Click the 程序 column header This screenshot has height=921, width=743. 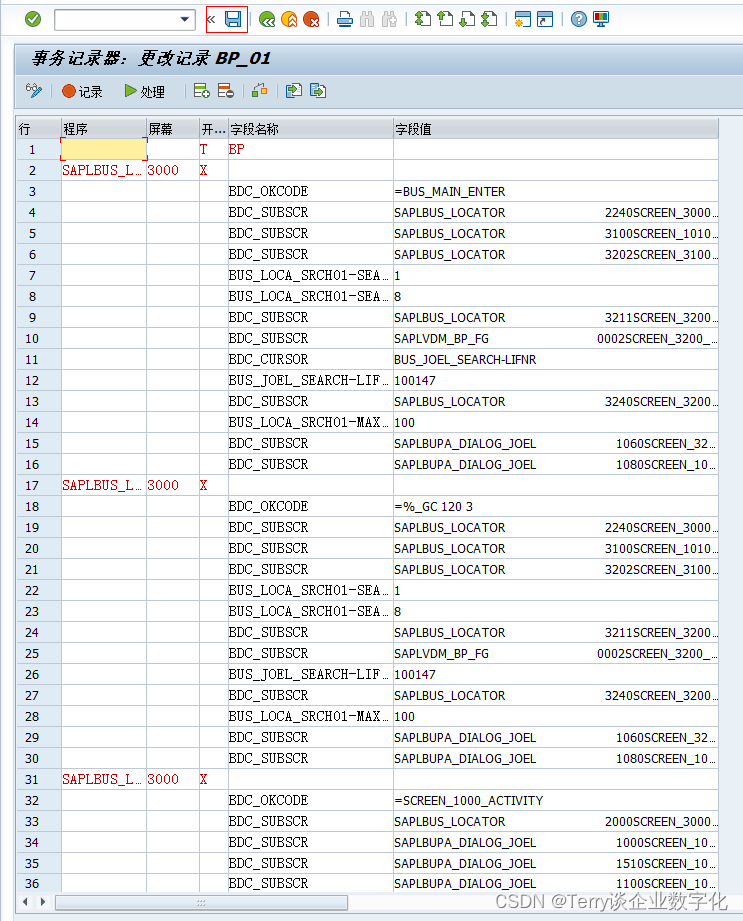click(104, 129)
